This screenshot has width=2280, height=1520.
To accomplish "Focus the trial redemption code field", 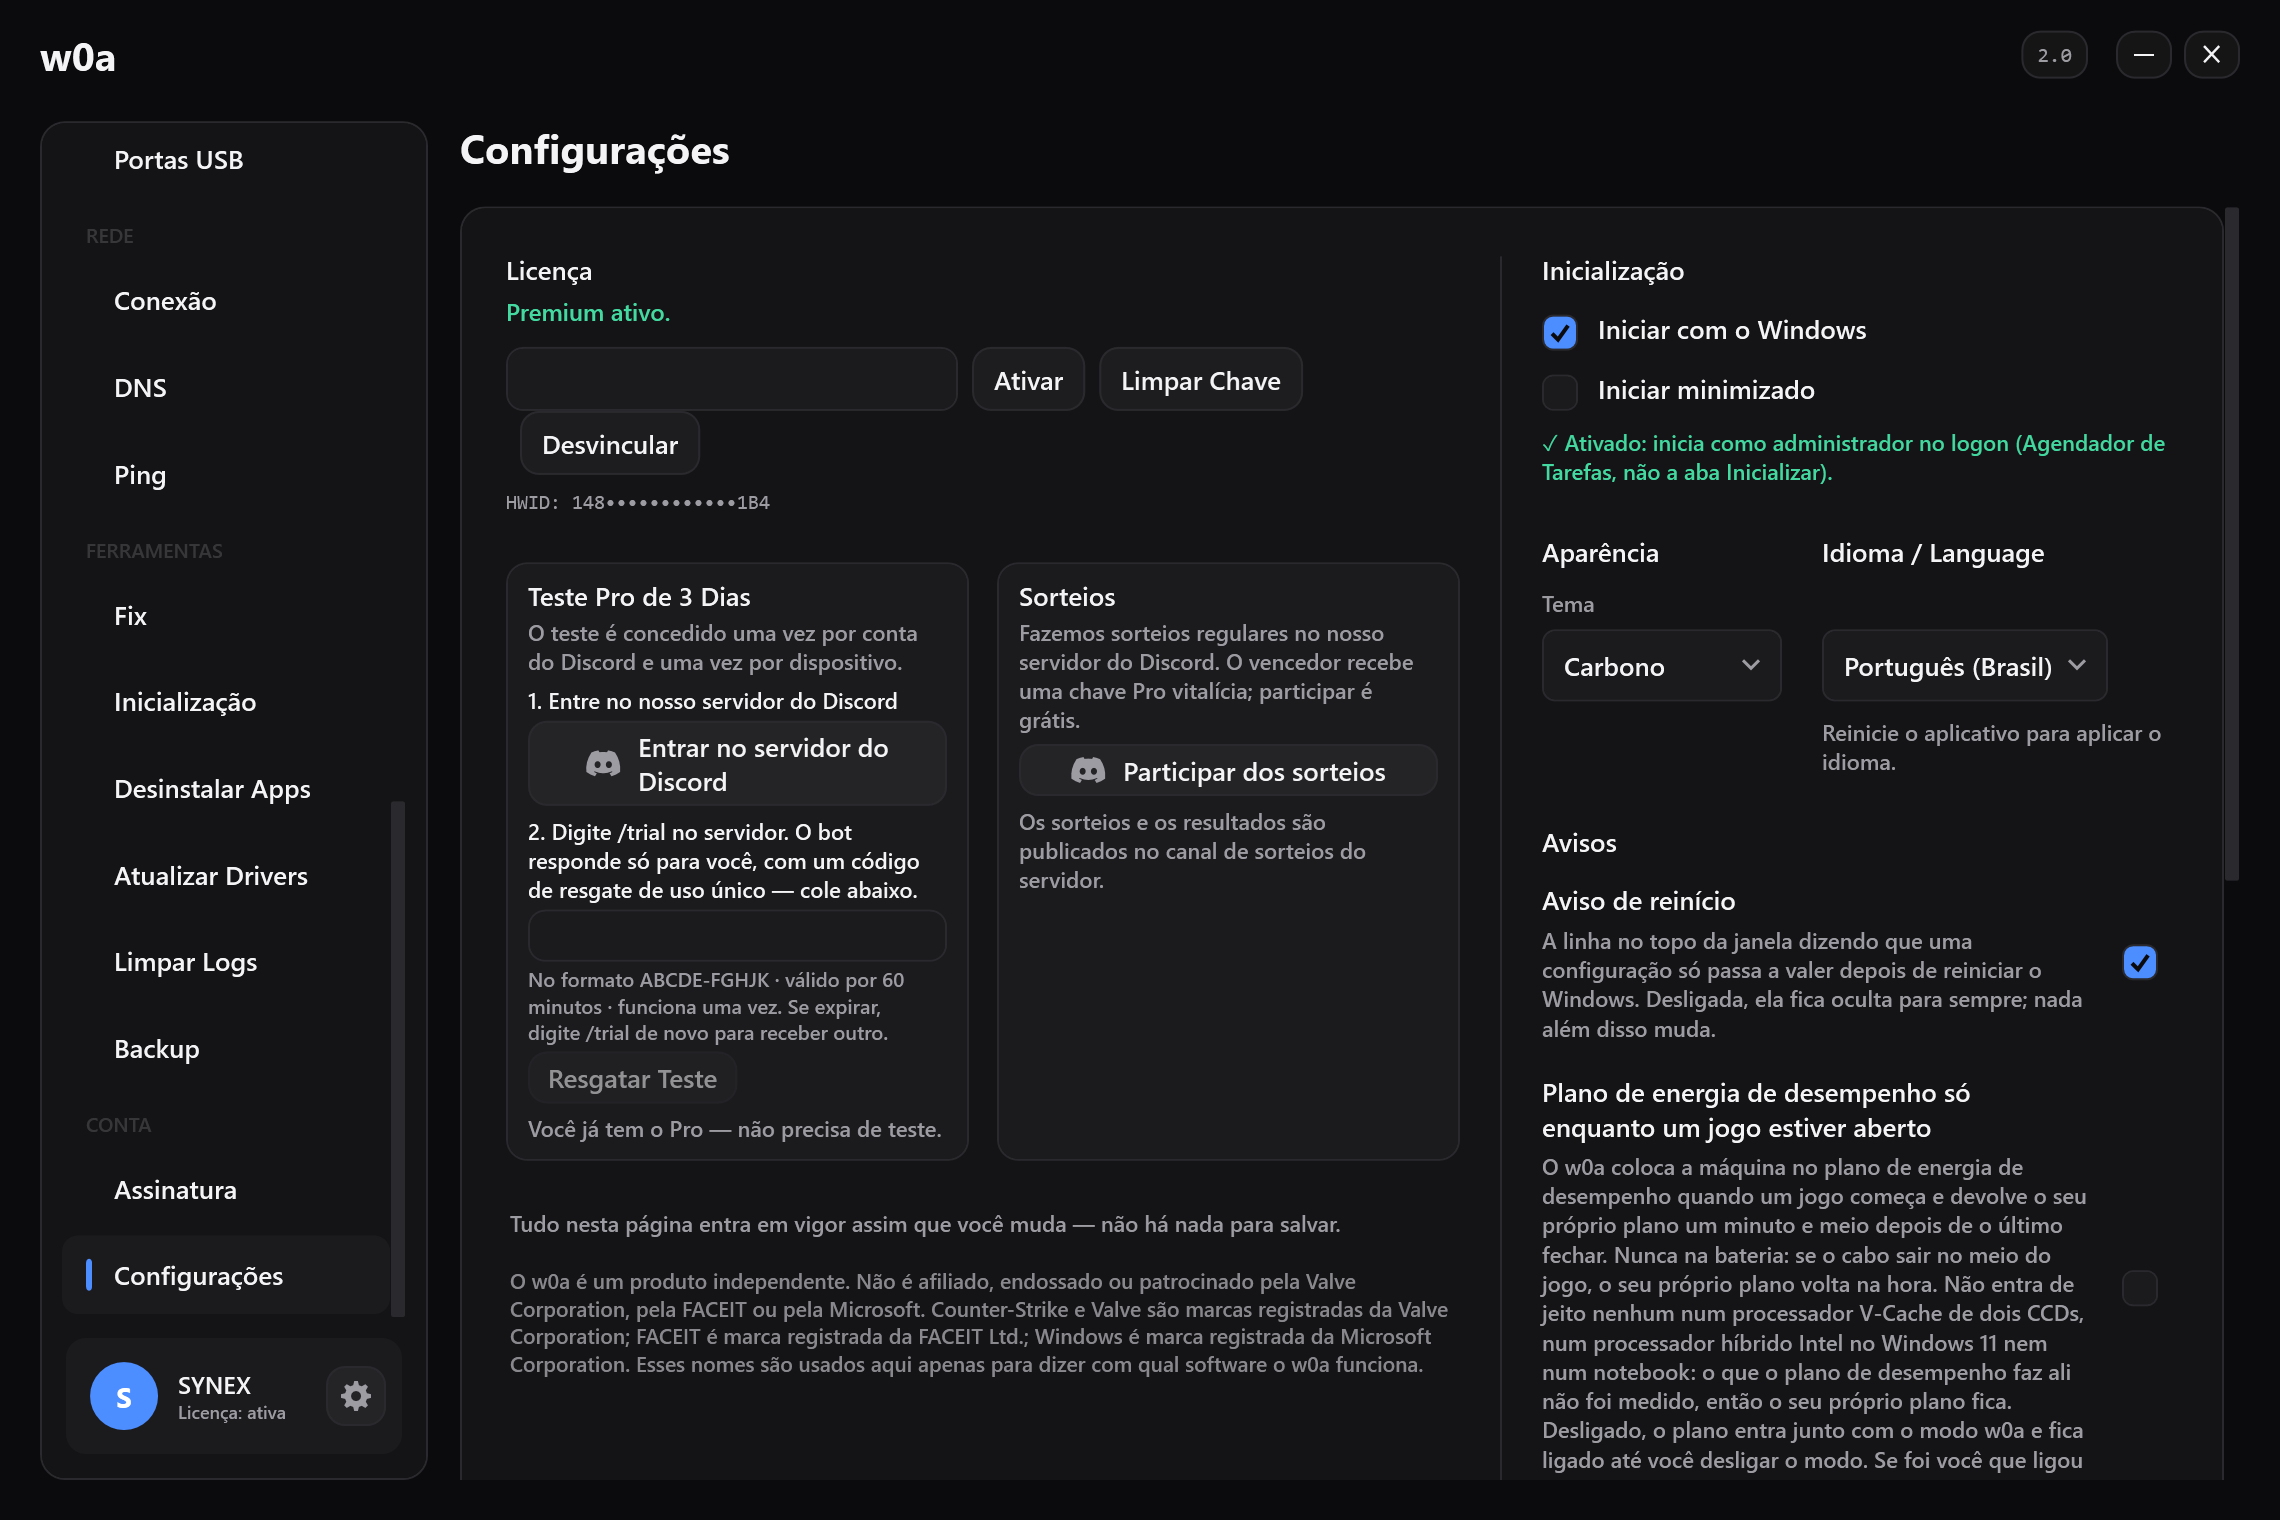I will point(737,936).
